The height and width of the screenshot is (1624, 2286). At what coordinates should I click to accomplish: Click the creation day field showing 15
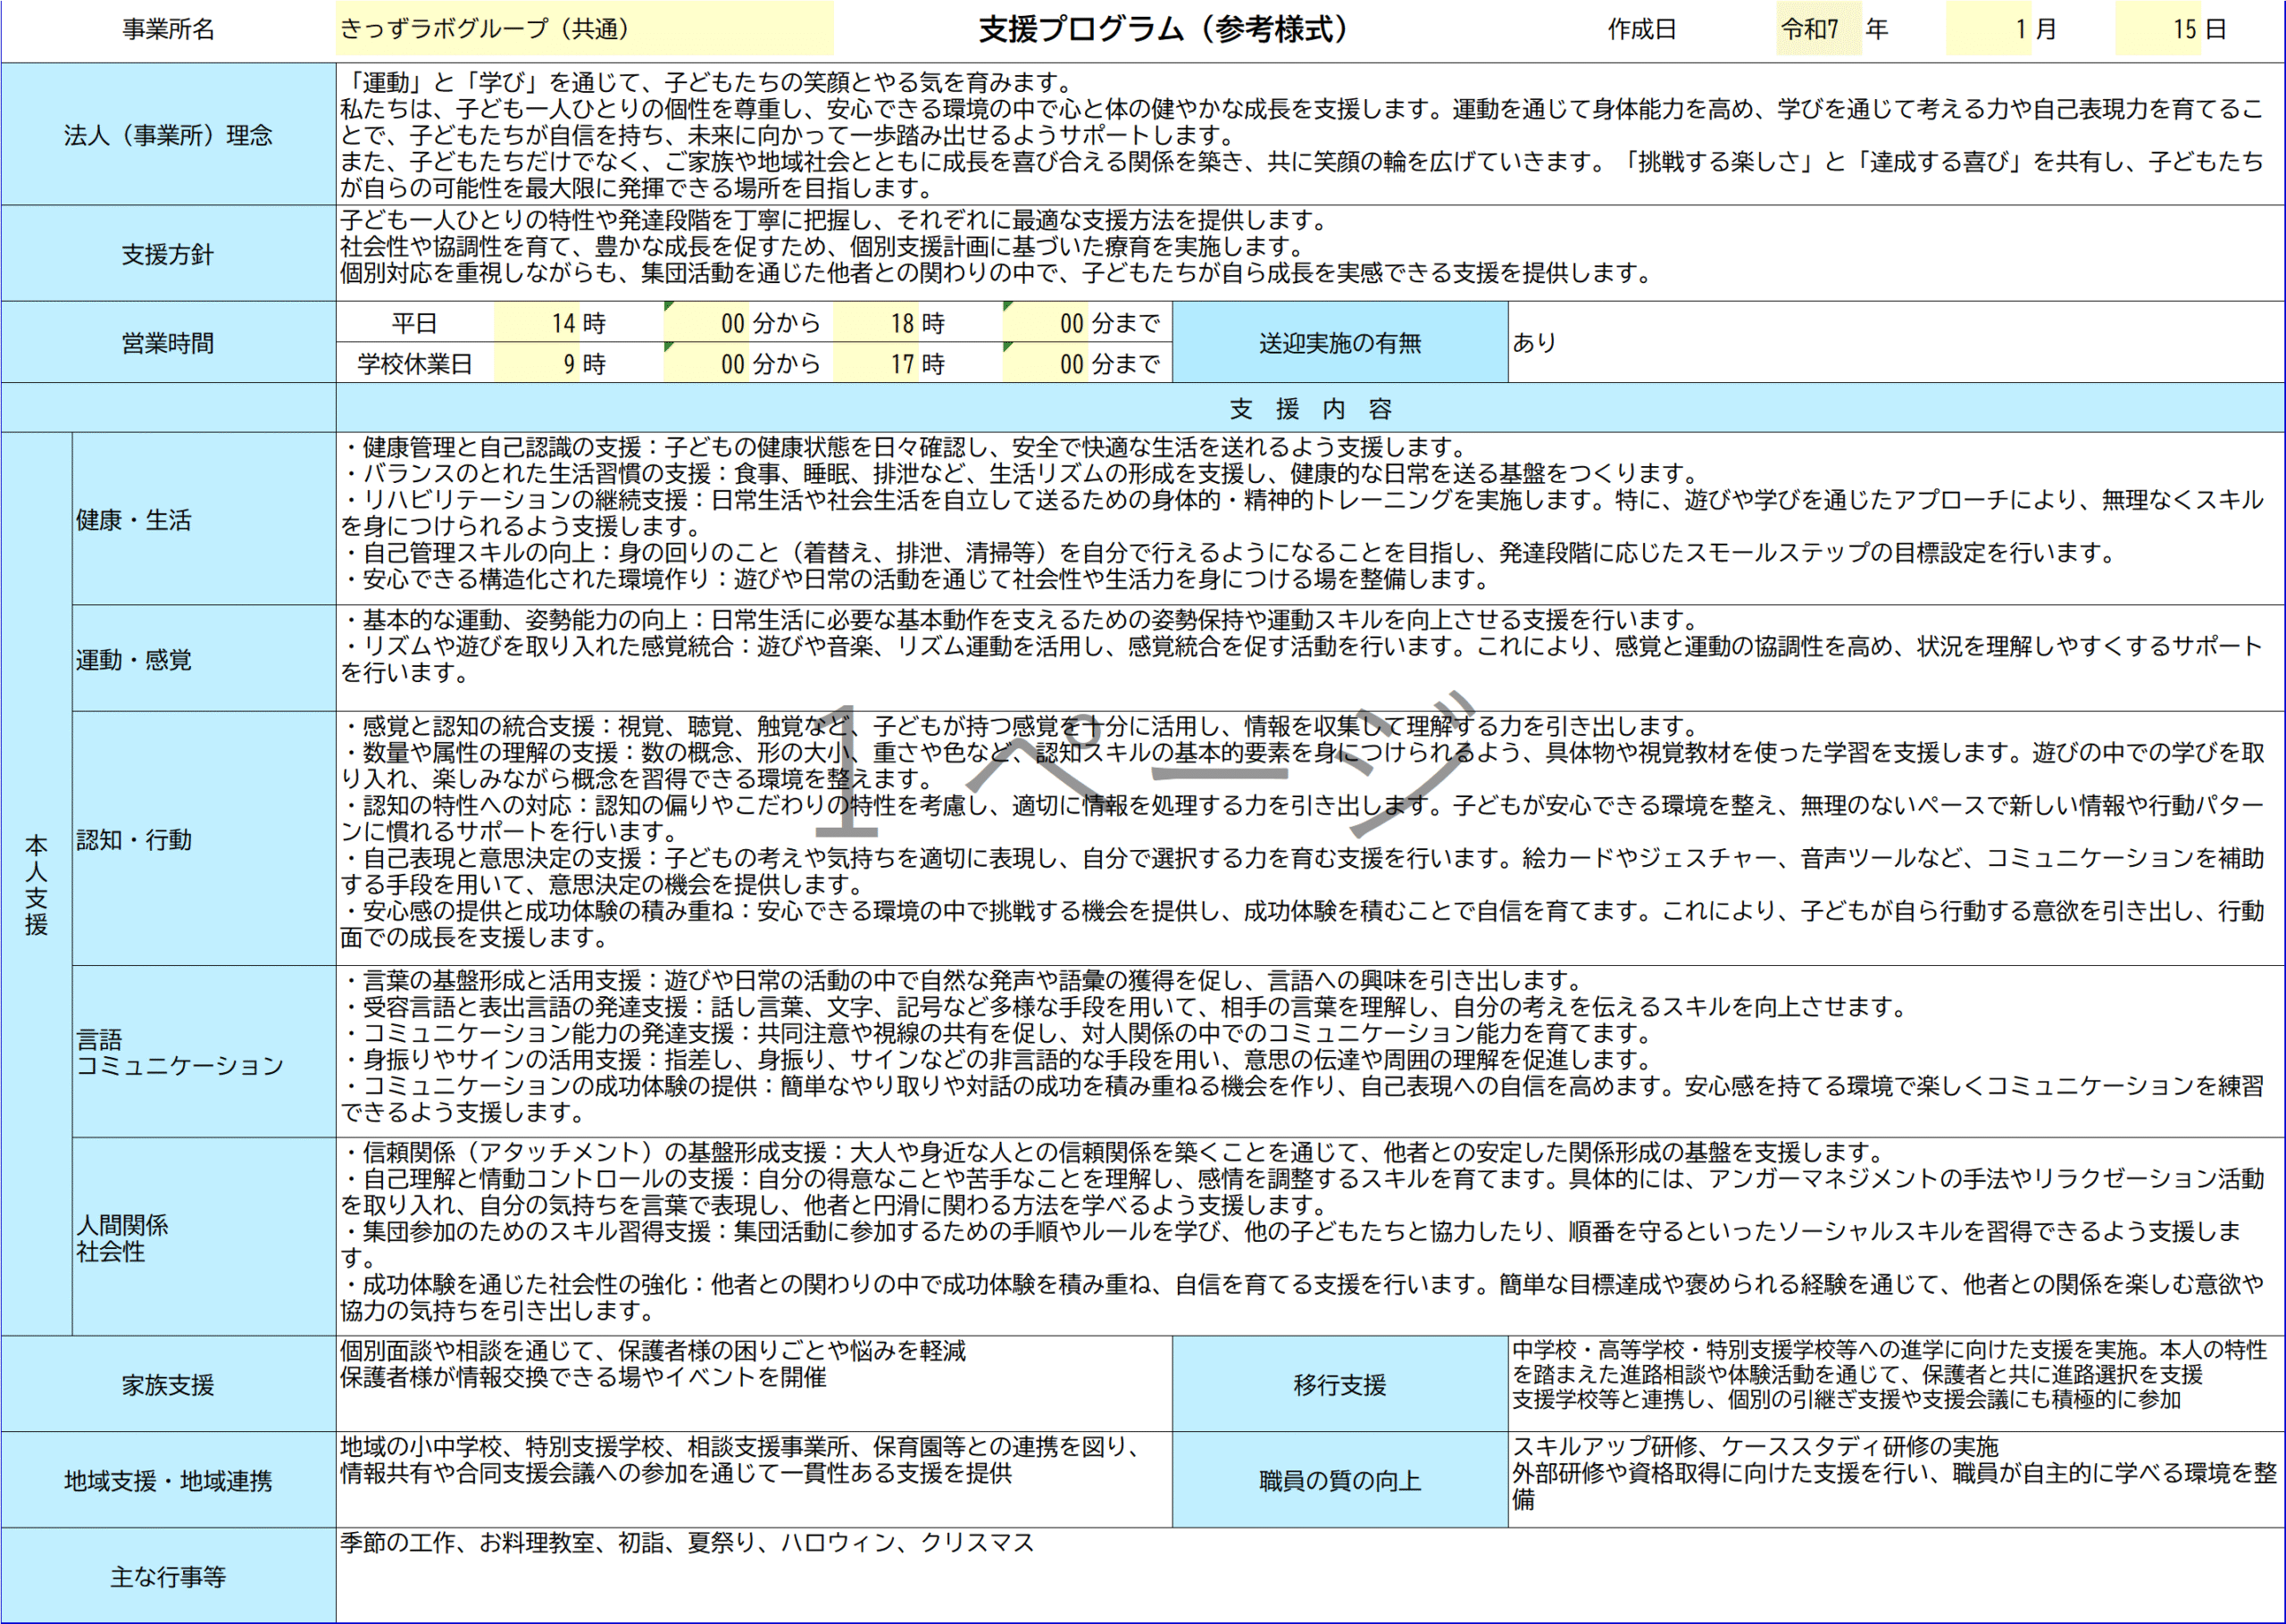click(2157, 29)
